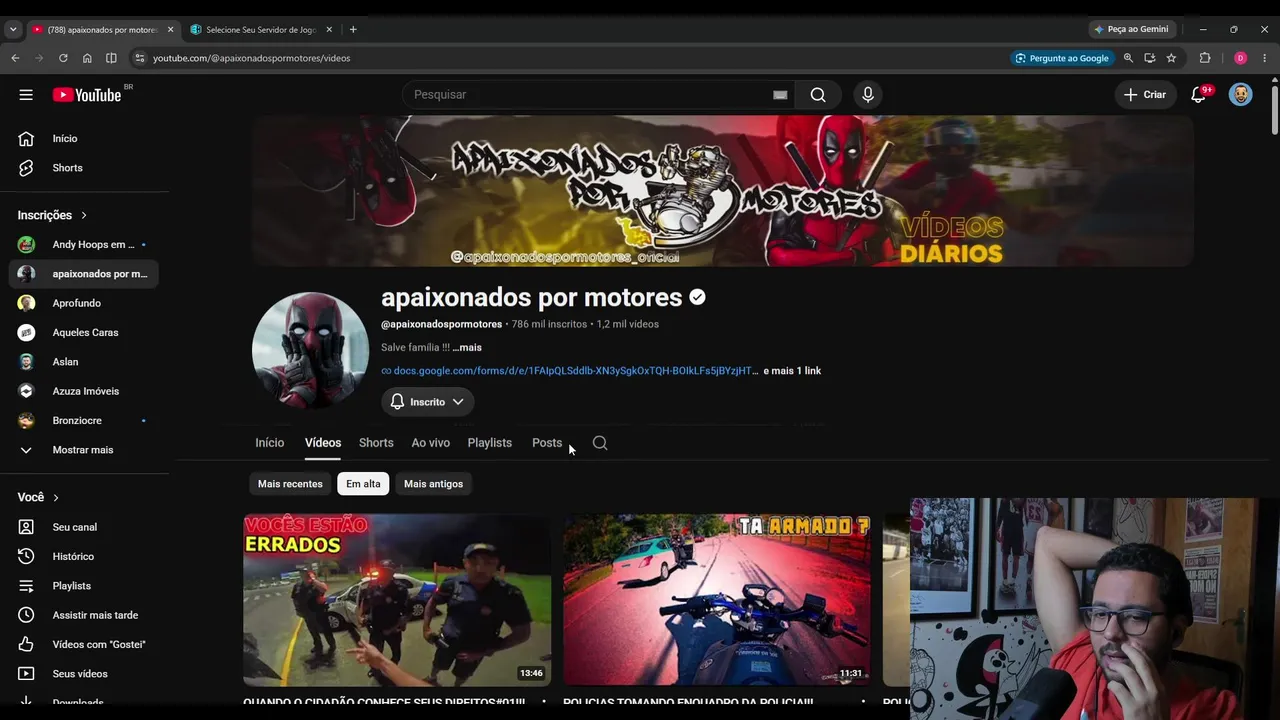The width and height of the screenshot is (1280, 720).
Task: Open the Inscrito subscription dropdown
Action: (427, 402)
